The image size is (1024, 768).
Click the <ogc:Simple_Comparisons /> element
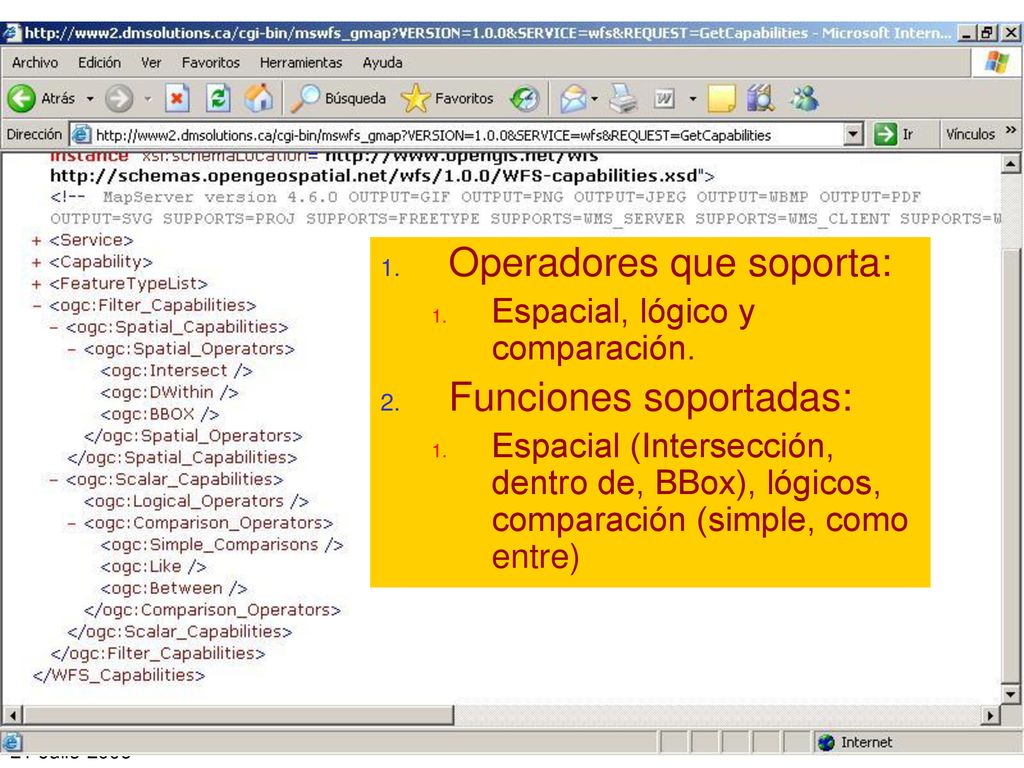(x=222, y=545)
